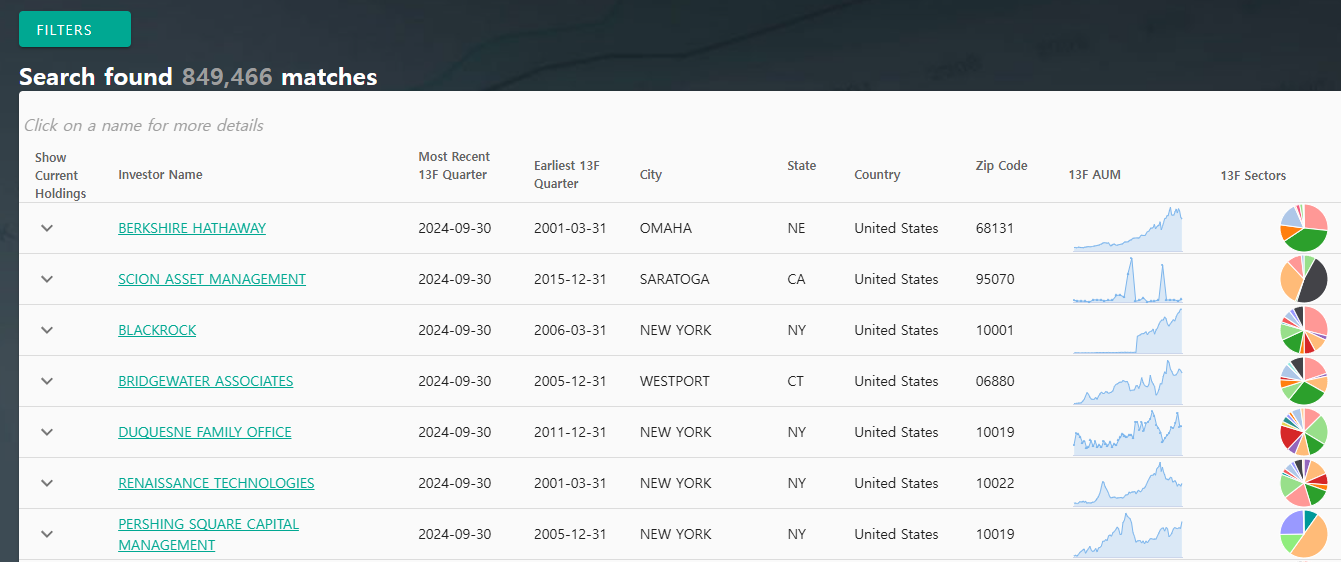Click the Earliest 13F Quarter header

[567, 175]
